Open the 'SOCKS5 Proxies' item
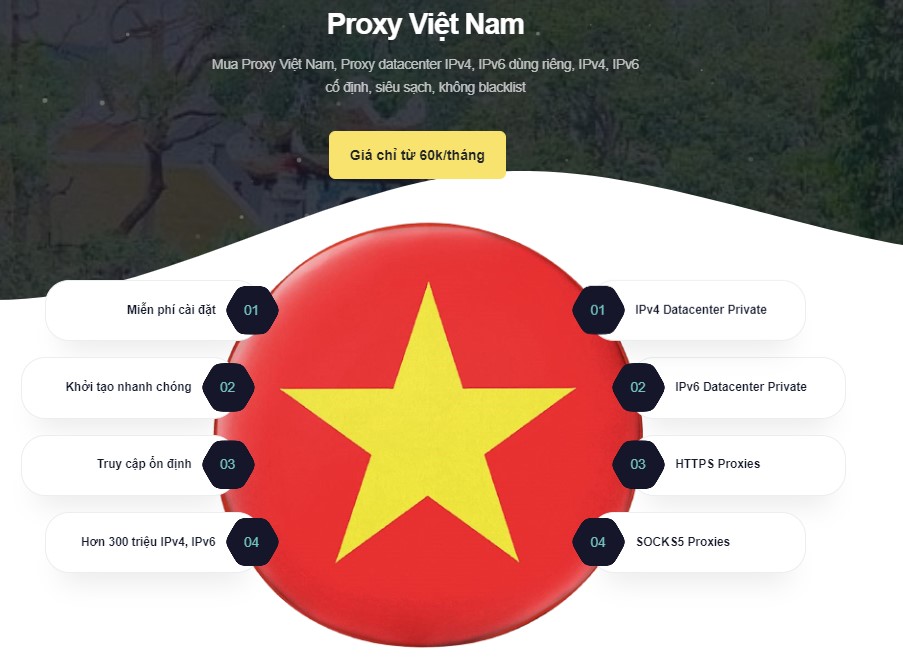903x658 pixels. pyautogui.click(x=700, y=542)
